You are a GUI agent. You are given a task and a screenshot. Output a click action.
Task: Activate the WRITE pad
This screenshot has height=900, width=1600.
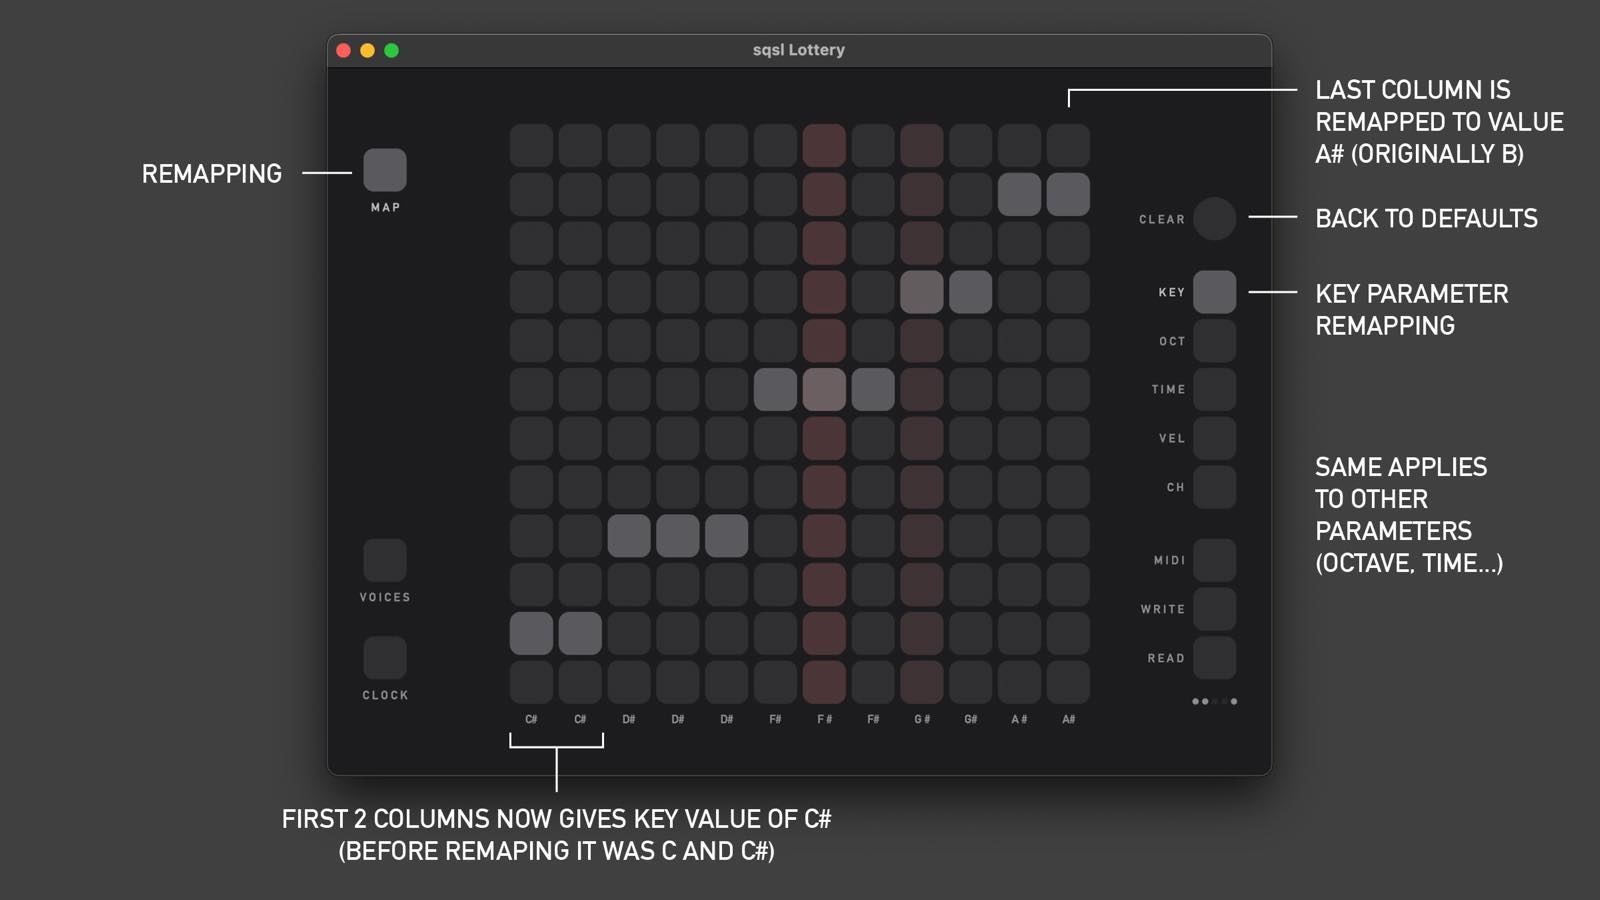(x=1215, y=609)
